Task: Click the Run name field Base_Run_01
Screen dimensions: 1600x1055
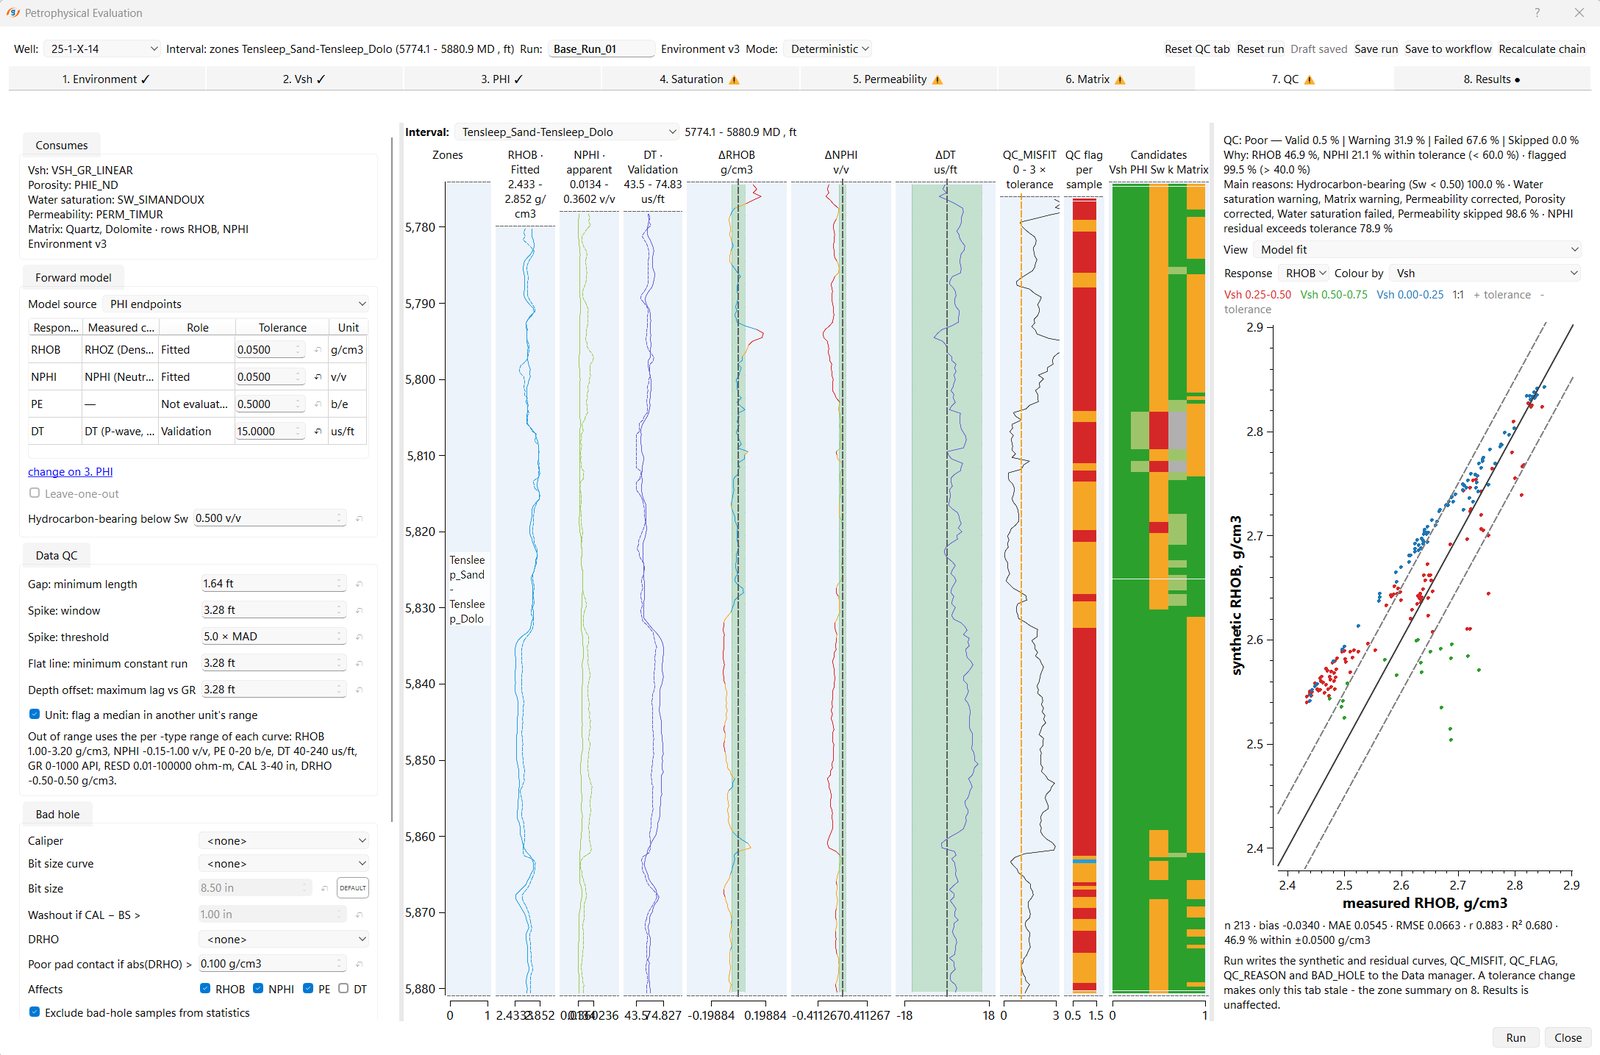Action: tap(602, 49)
